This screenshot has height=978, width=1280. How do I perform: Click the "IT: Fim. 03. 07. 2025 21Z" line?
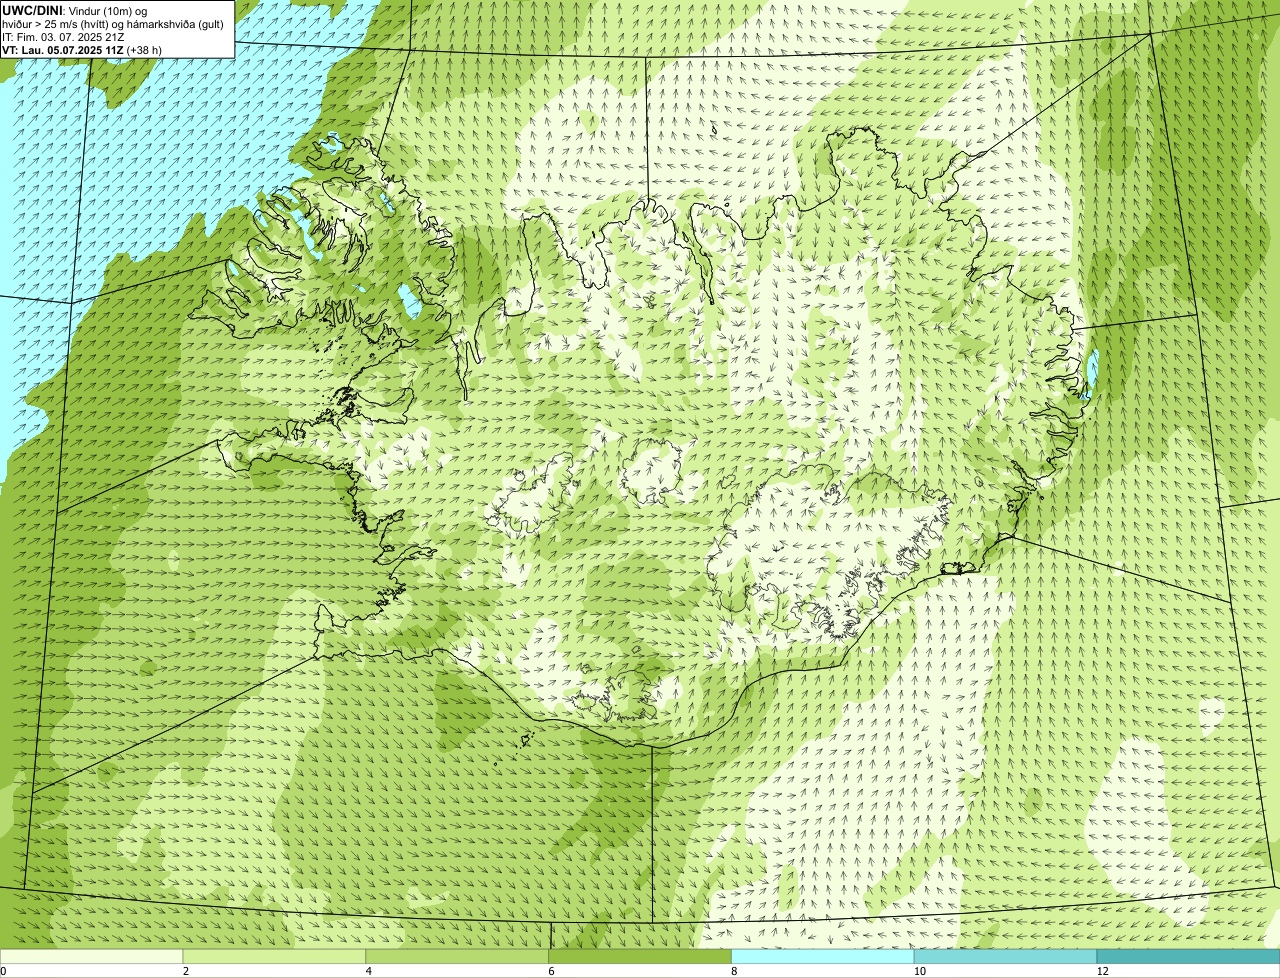coord(63,36)
